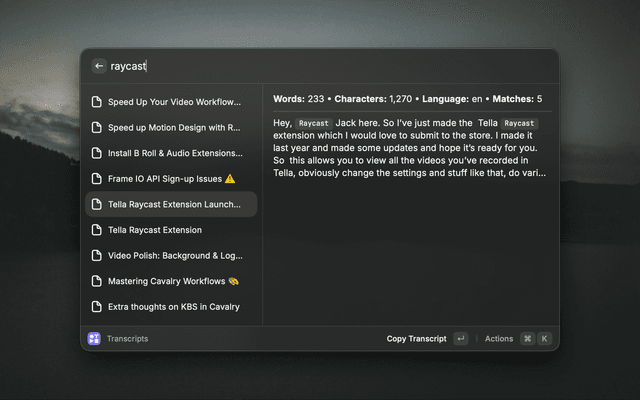Open Frame IO API Sign-up Issues transcript
Image resolution: width=640 pixels, height=400 pixels.
[164, 179]
